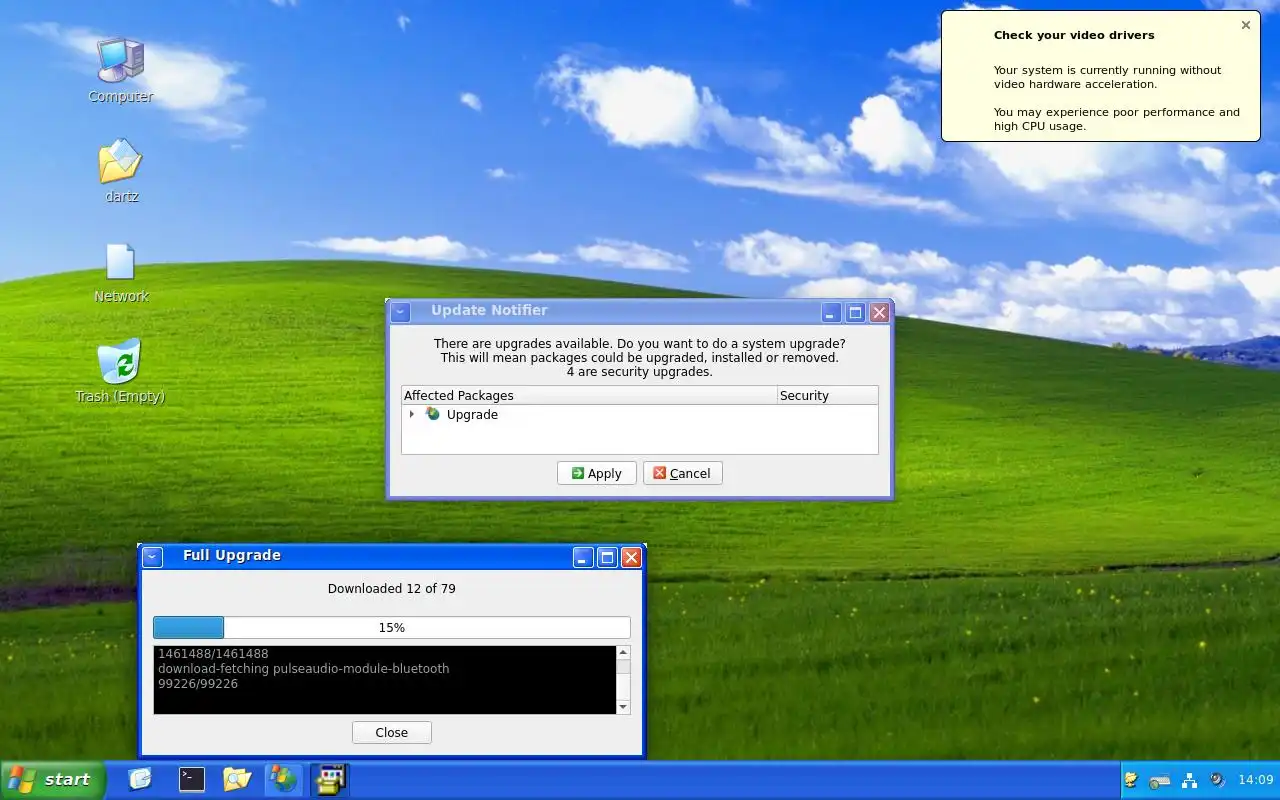Click the keyboard layout tray icon

(x=1160, y=780)
